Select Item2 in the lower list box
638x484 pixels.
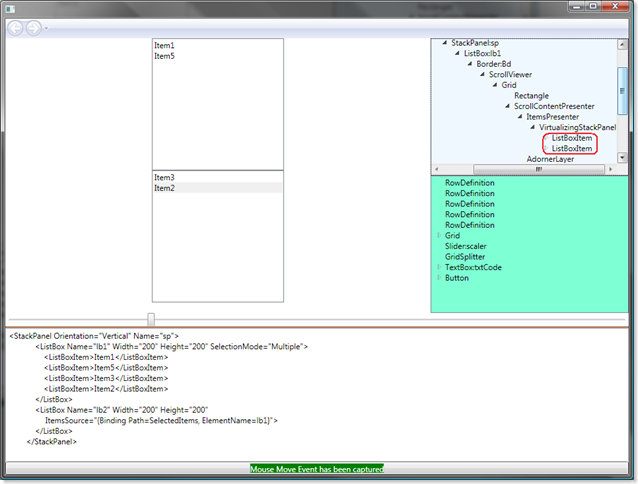point(217,188)
